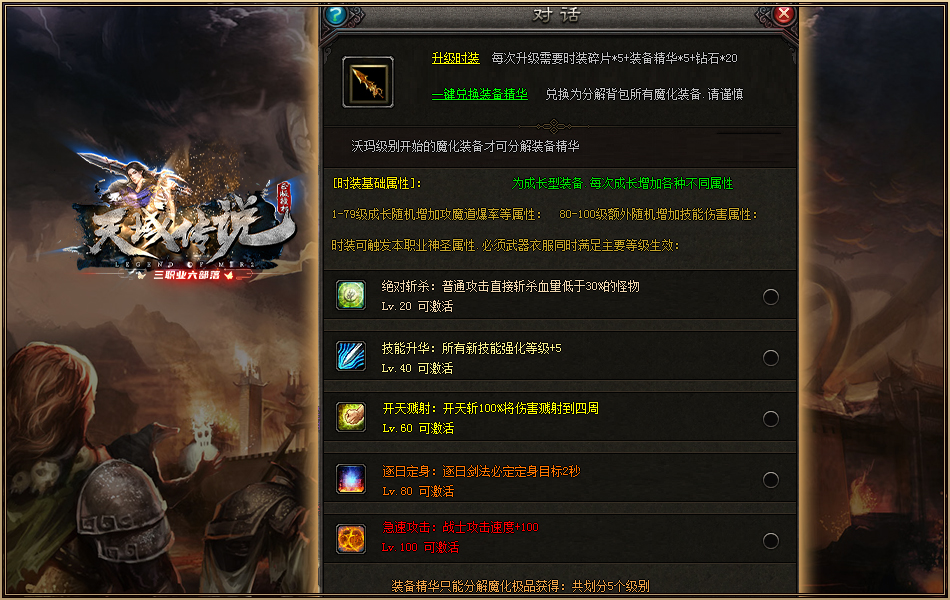Image resolution: width=950 pixels, height=600 pixels.
Task: Click the blue question mark help icon
Action: pyautogui.click(x=335, y=15)
